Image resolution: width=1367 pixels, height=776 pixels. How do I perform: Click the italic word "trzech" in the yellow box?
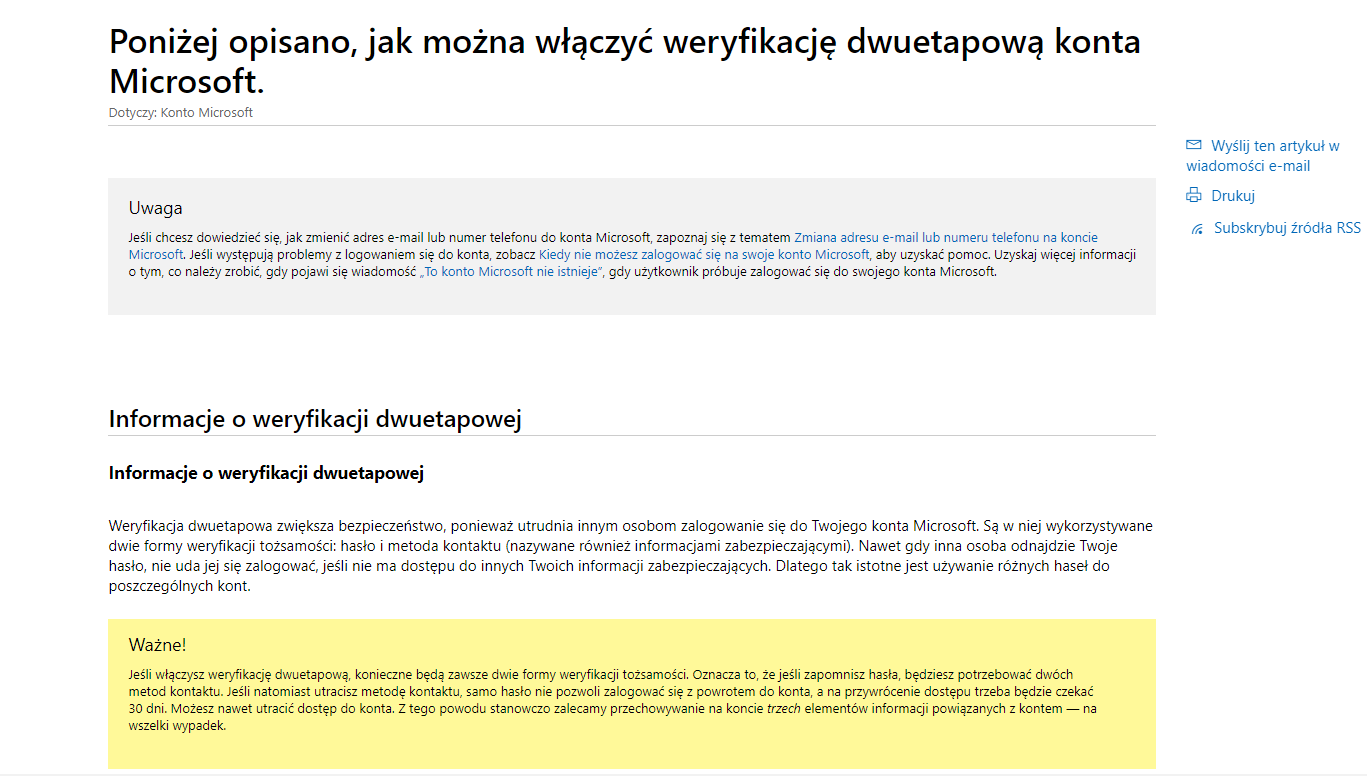click(x=784, y=709)
